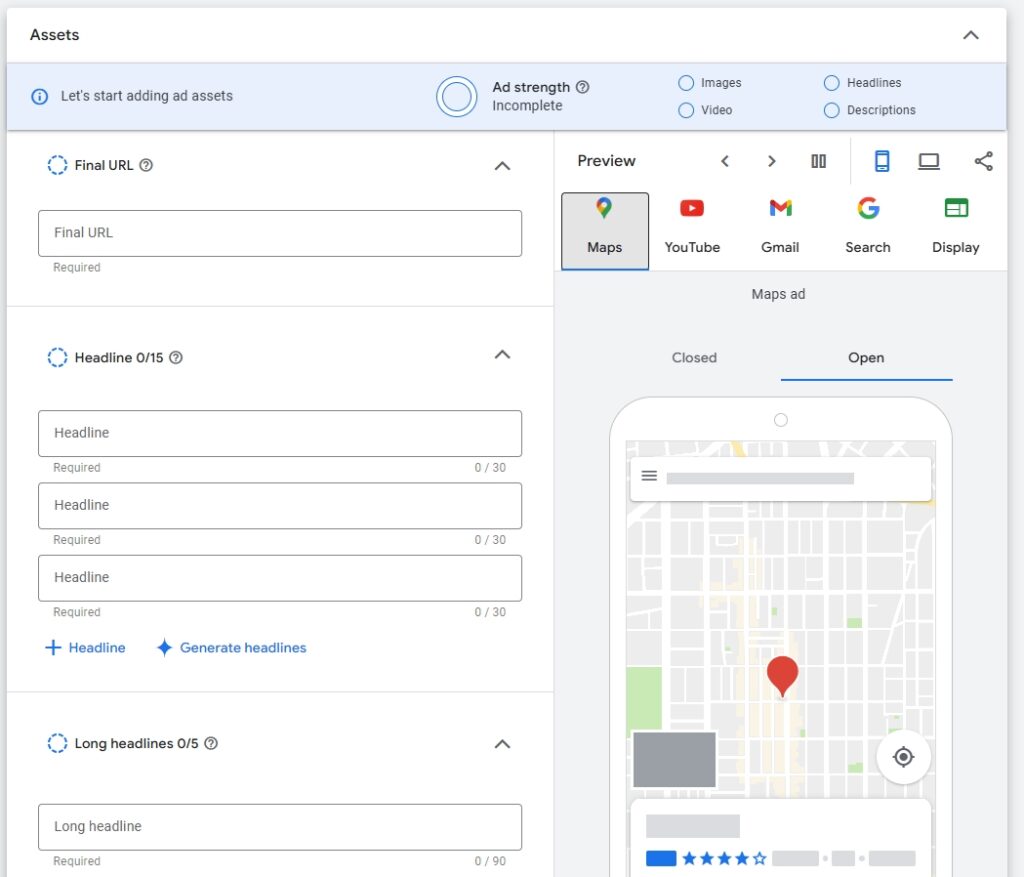The width and height of the screenshot is (1024, 877).
Task: Collapse the Final URL section
Action: 502,166
